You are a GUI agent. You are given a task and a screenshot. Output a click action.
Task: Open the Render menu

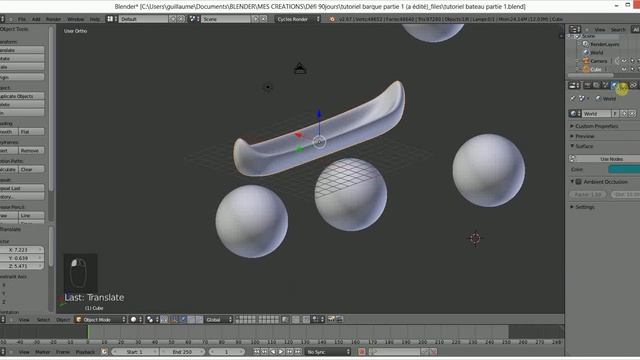tap(53, 19)
